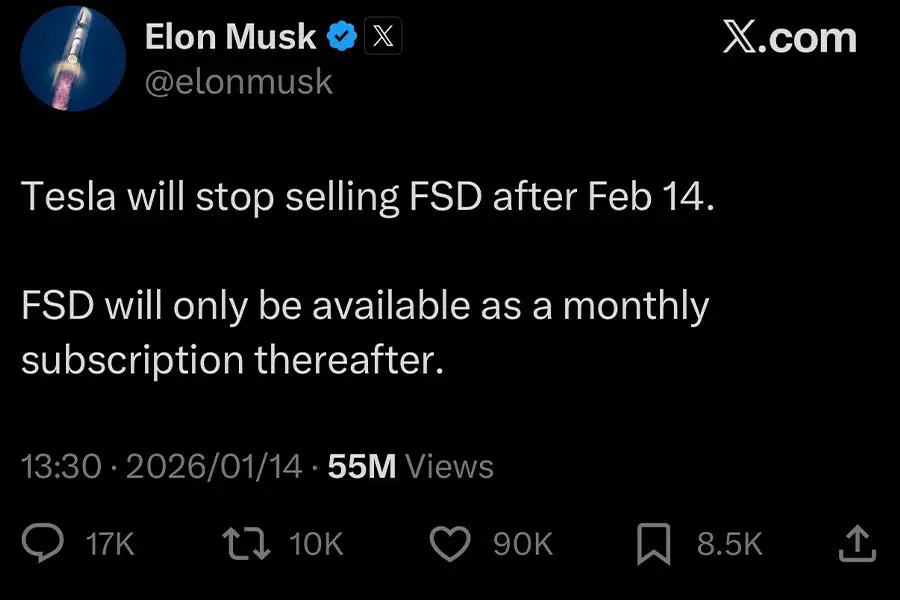Screen dimensions: 900x600
Task: Click the X affiliation badge beside the name
Action: click(382, 38)
